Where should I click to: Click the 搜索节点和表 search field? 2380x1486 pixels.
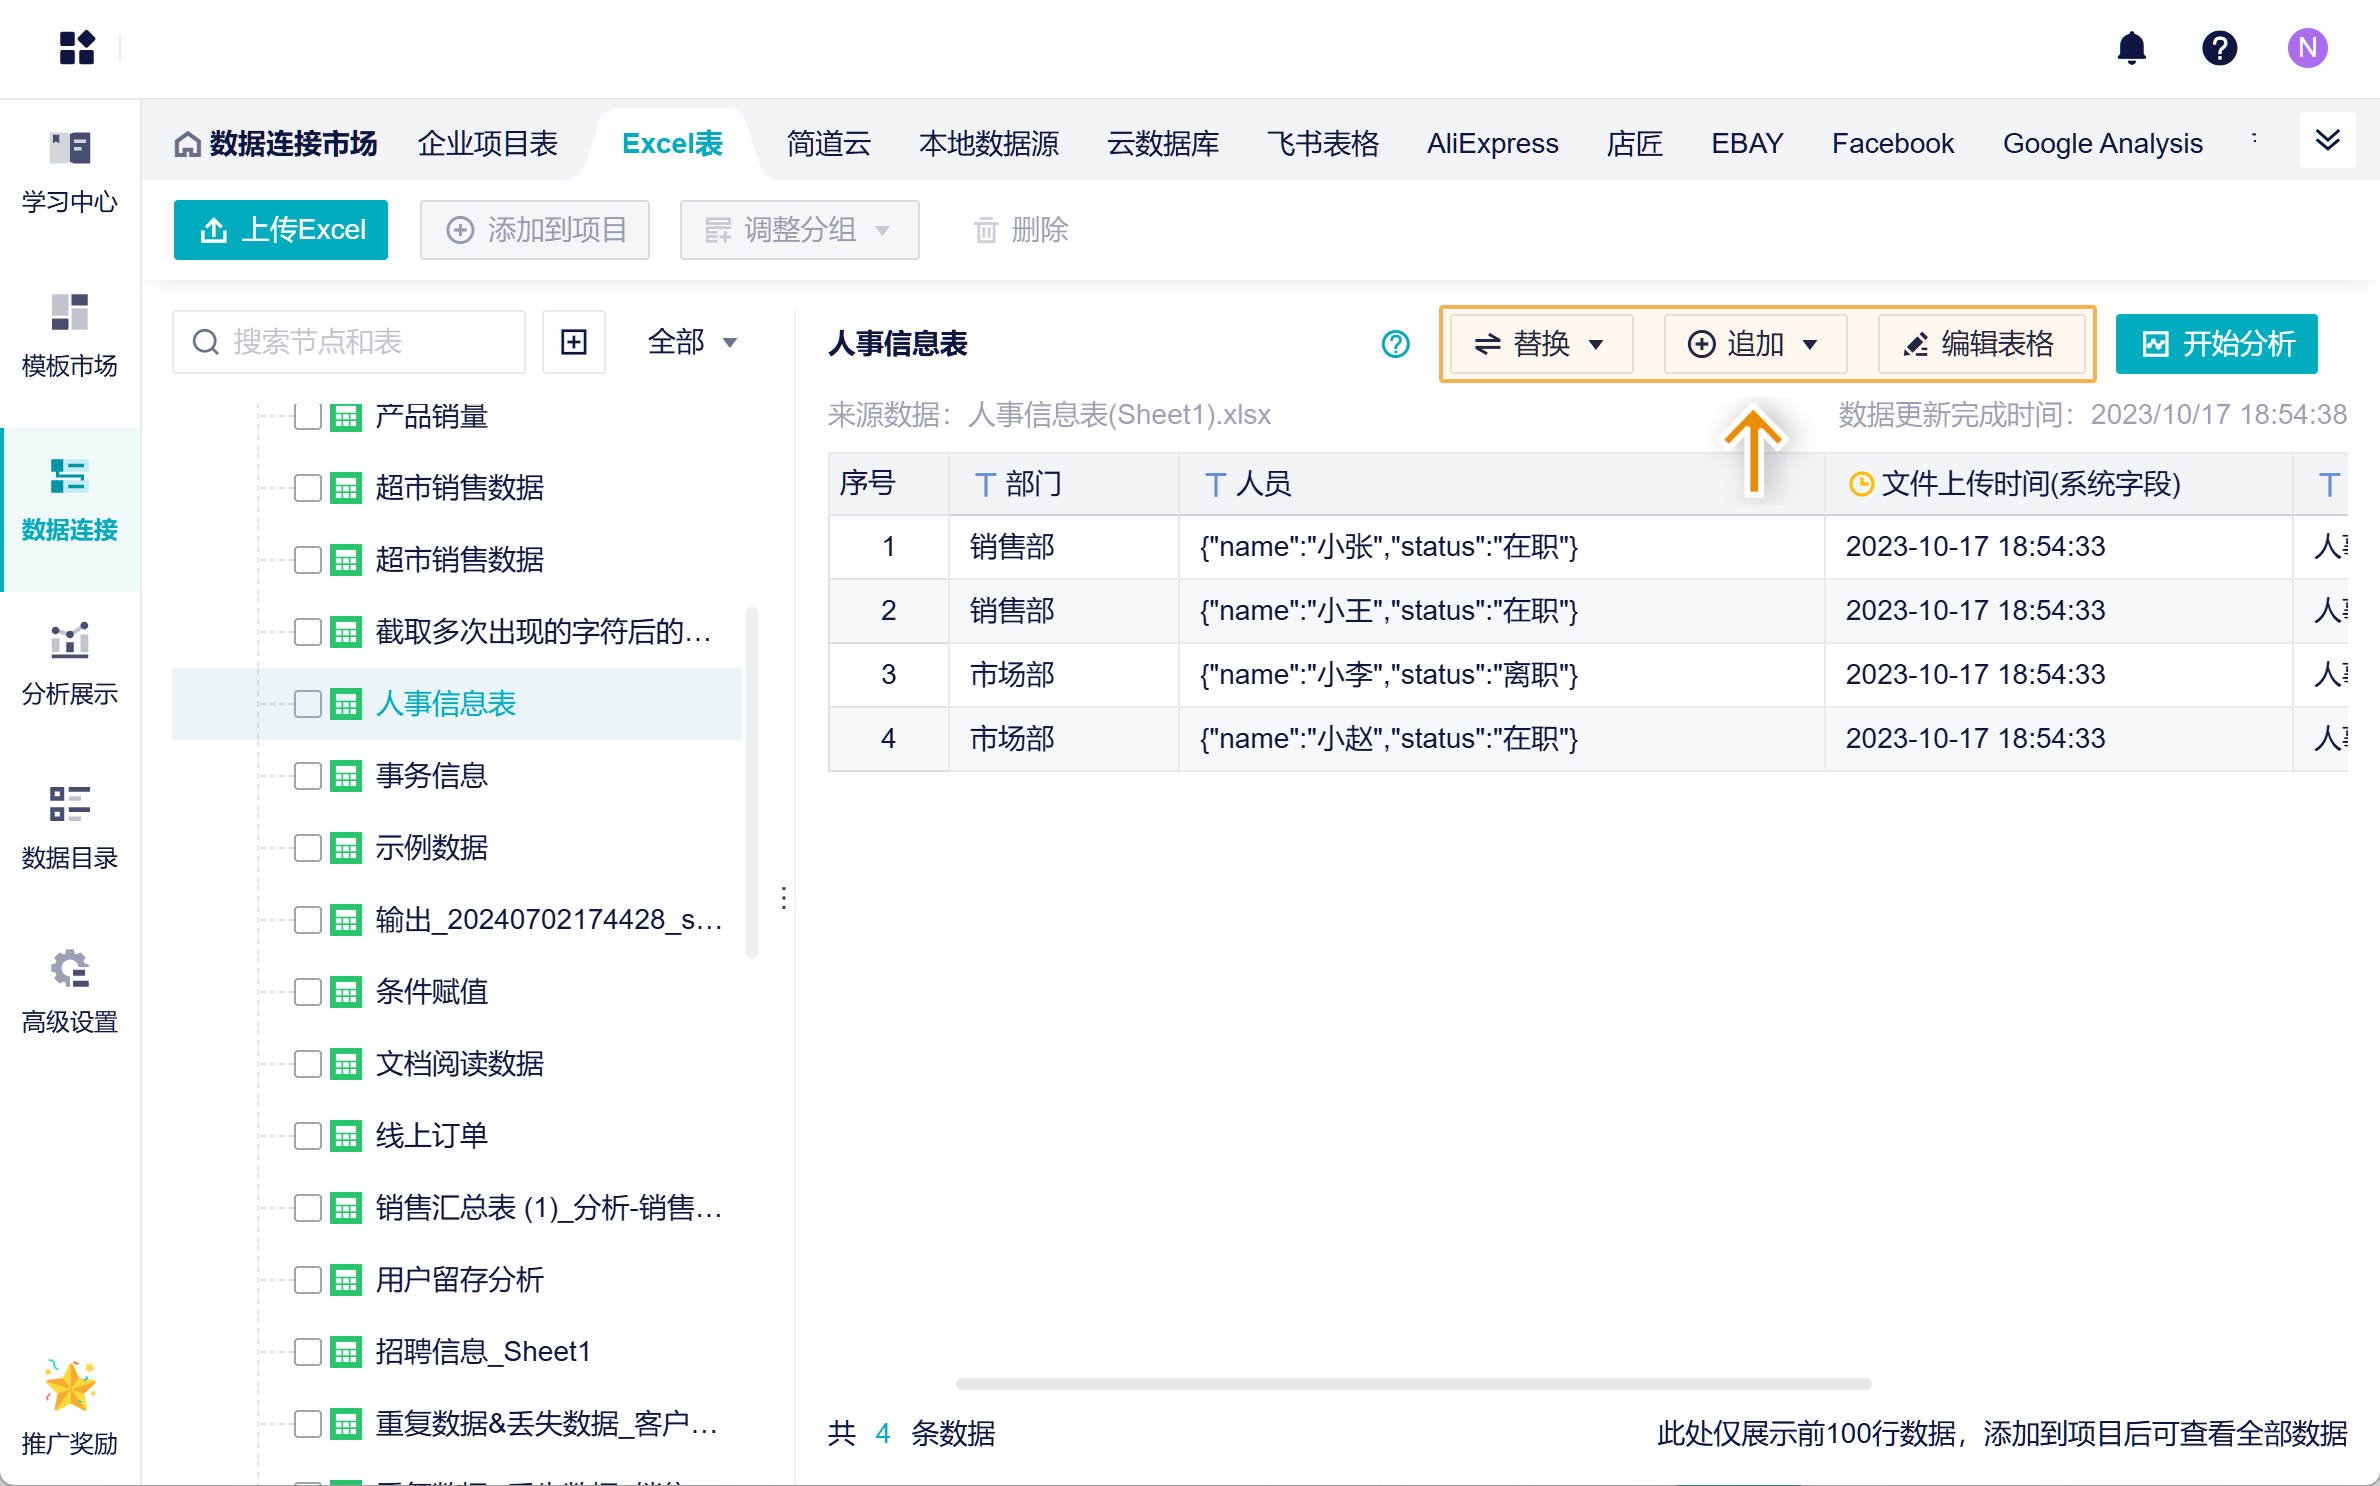point(349,342)
